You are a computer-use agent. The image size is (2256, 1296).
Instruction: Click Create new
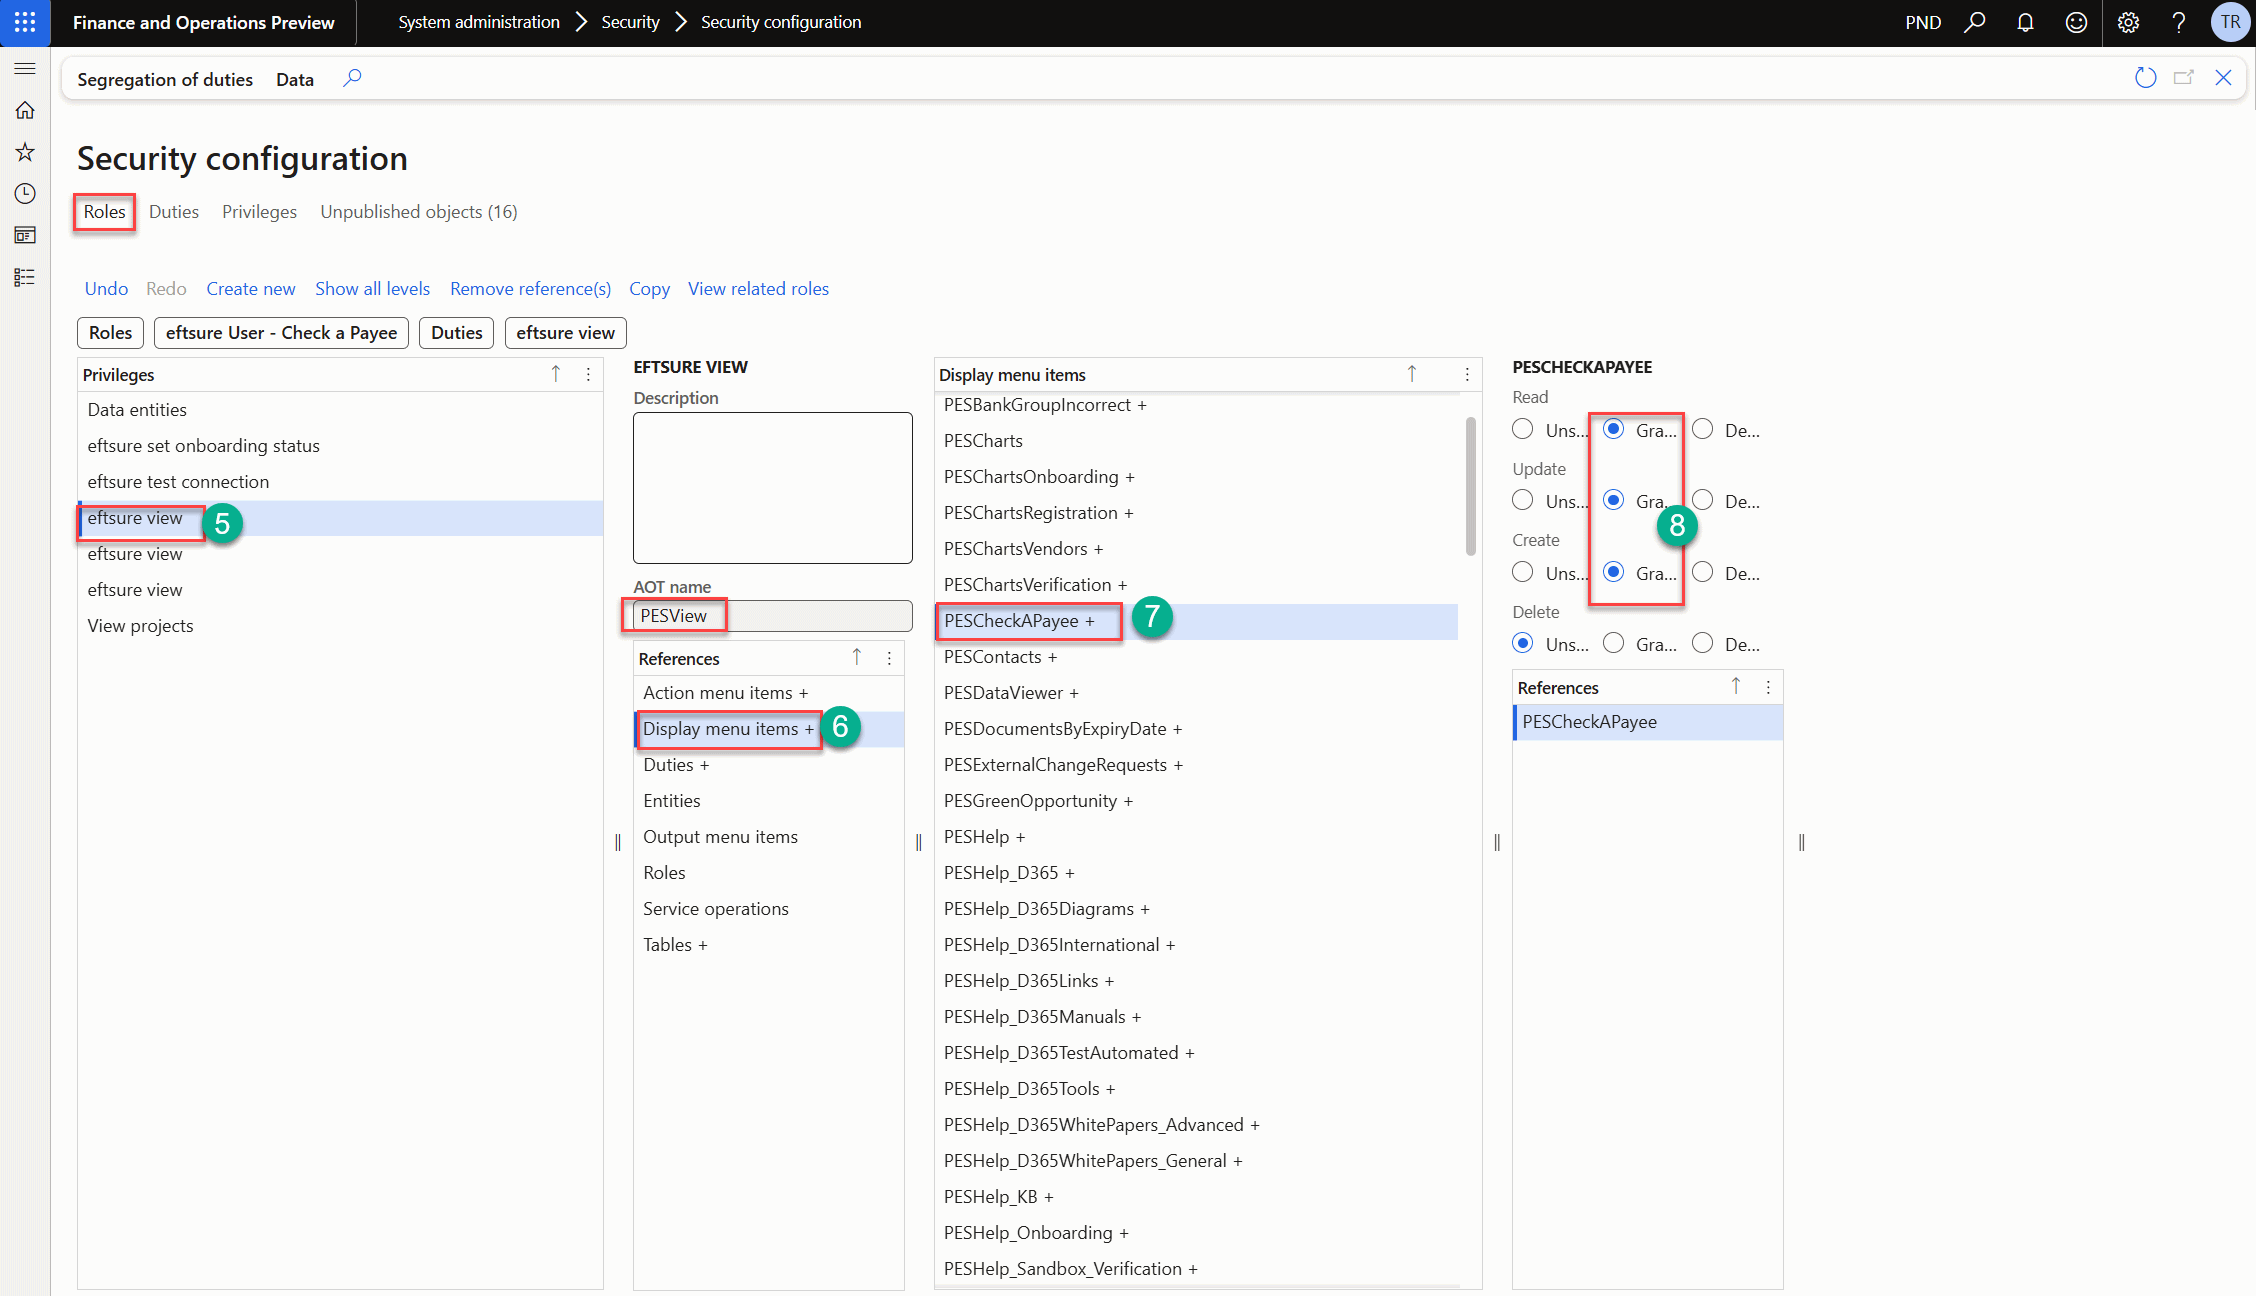251,288
